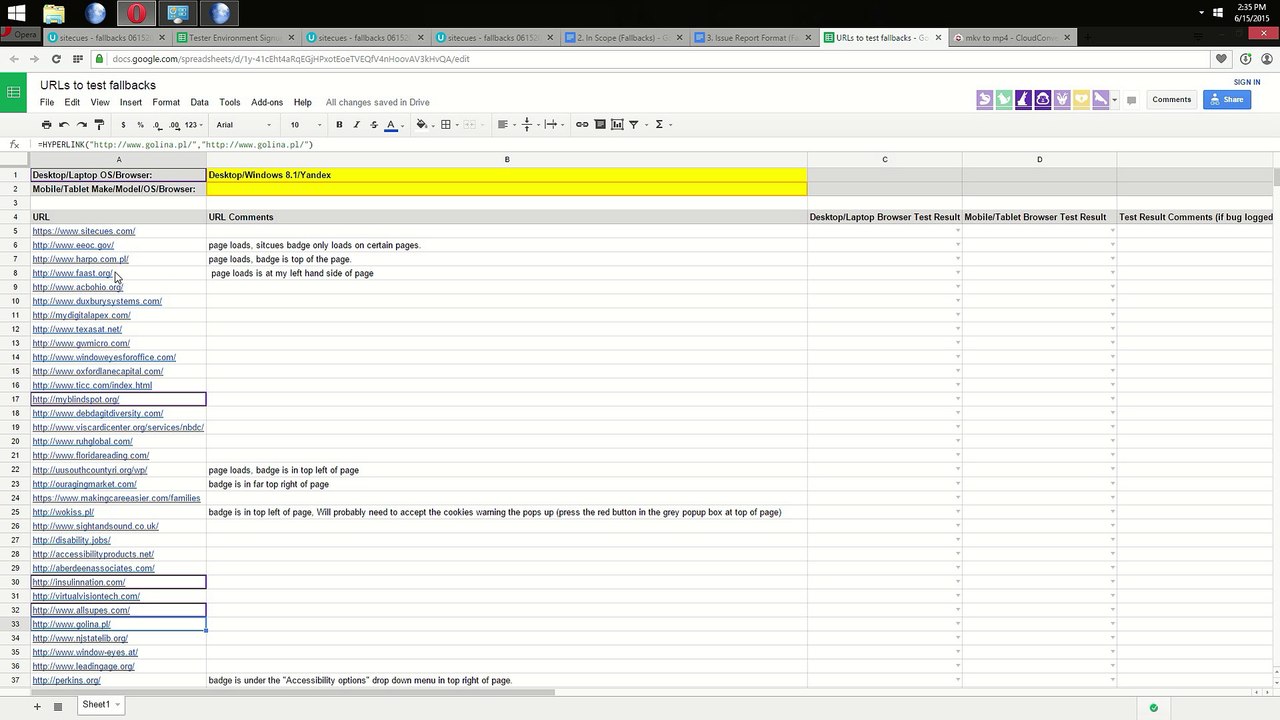Open the Insert menu
Screen dimensions: 1280x720
131,102
